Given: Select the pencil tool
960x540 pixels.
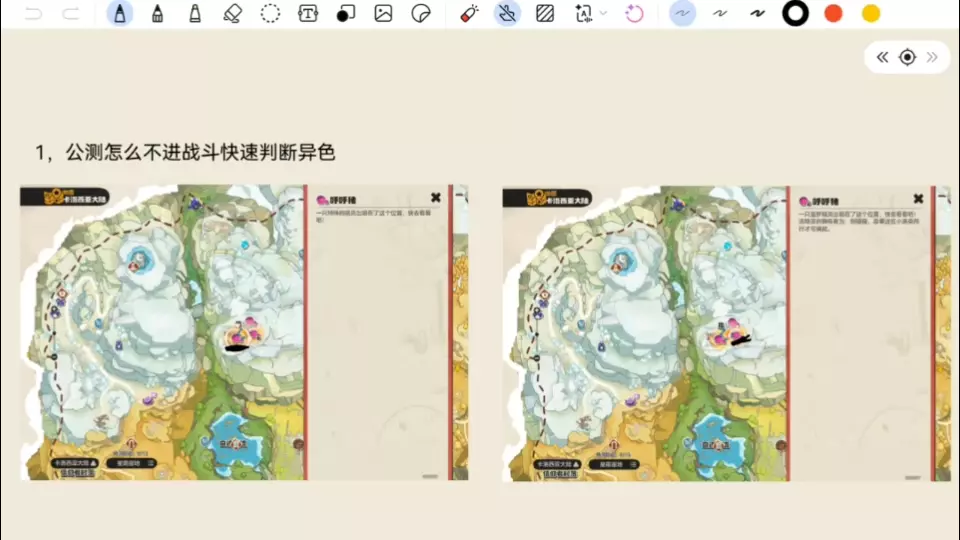Looking at the screenshot, I should tap(157, 13).
